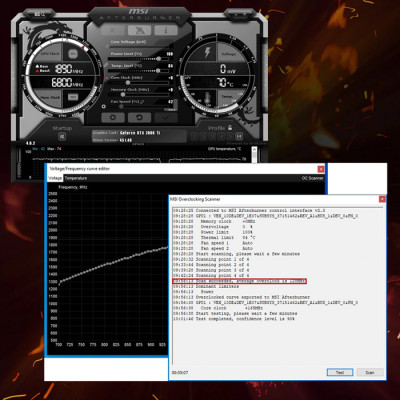
Task: Click the memory chip icon in the clock gauge
Action: [73, 97]
